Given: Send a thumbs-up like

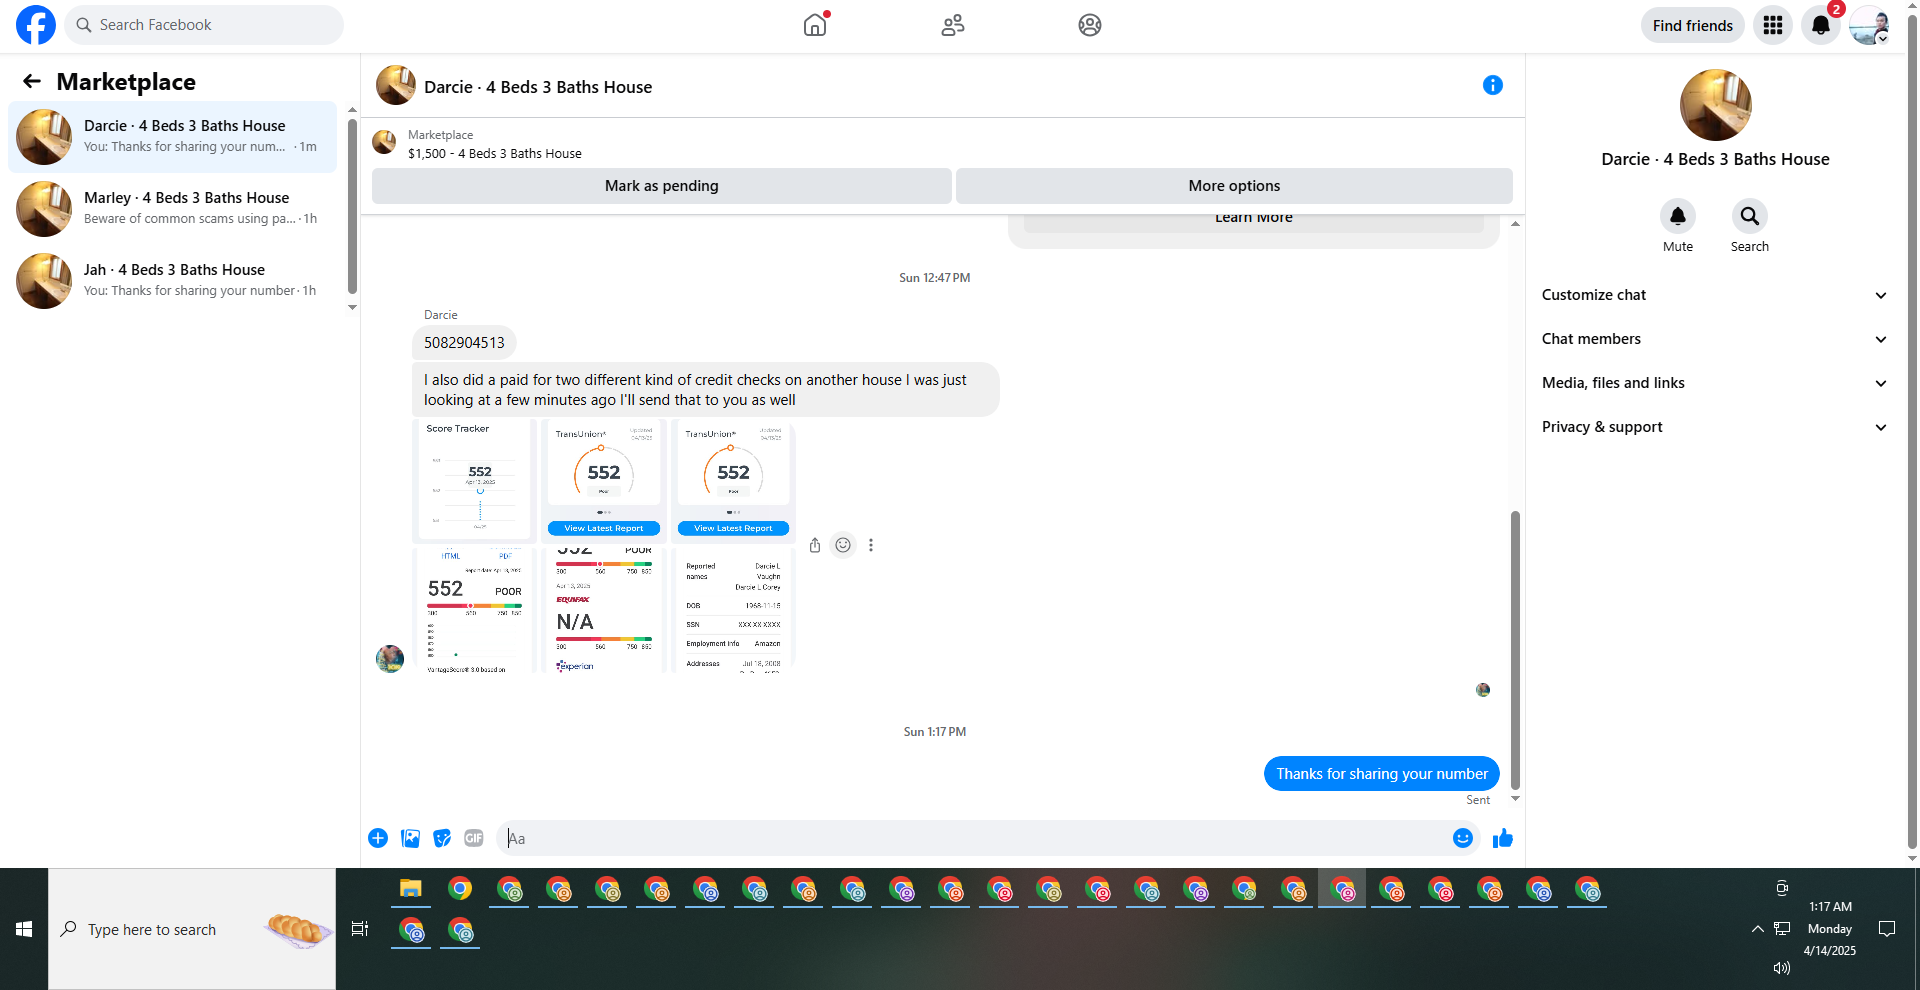Looking at the screenshot, I should pos(1503,838).
